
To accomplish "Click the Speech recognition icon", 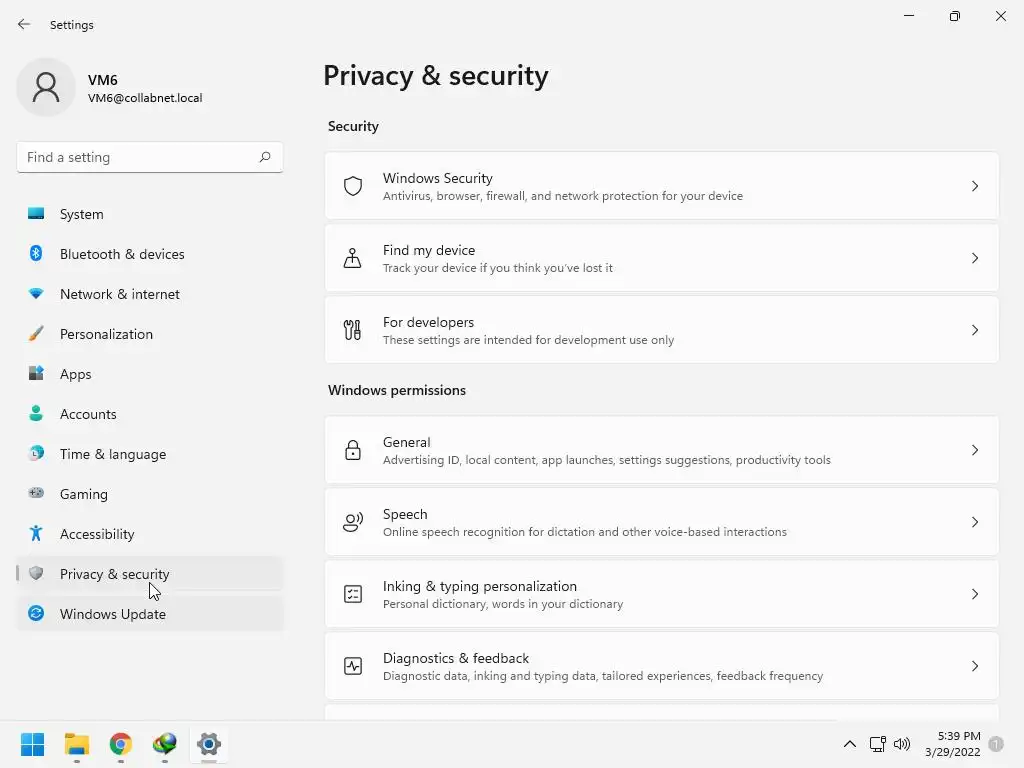I will 353,522.
